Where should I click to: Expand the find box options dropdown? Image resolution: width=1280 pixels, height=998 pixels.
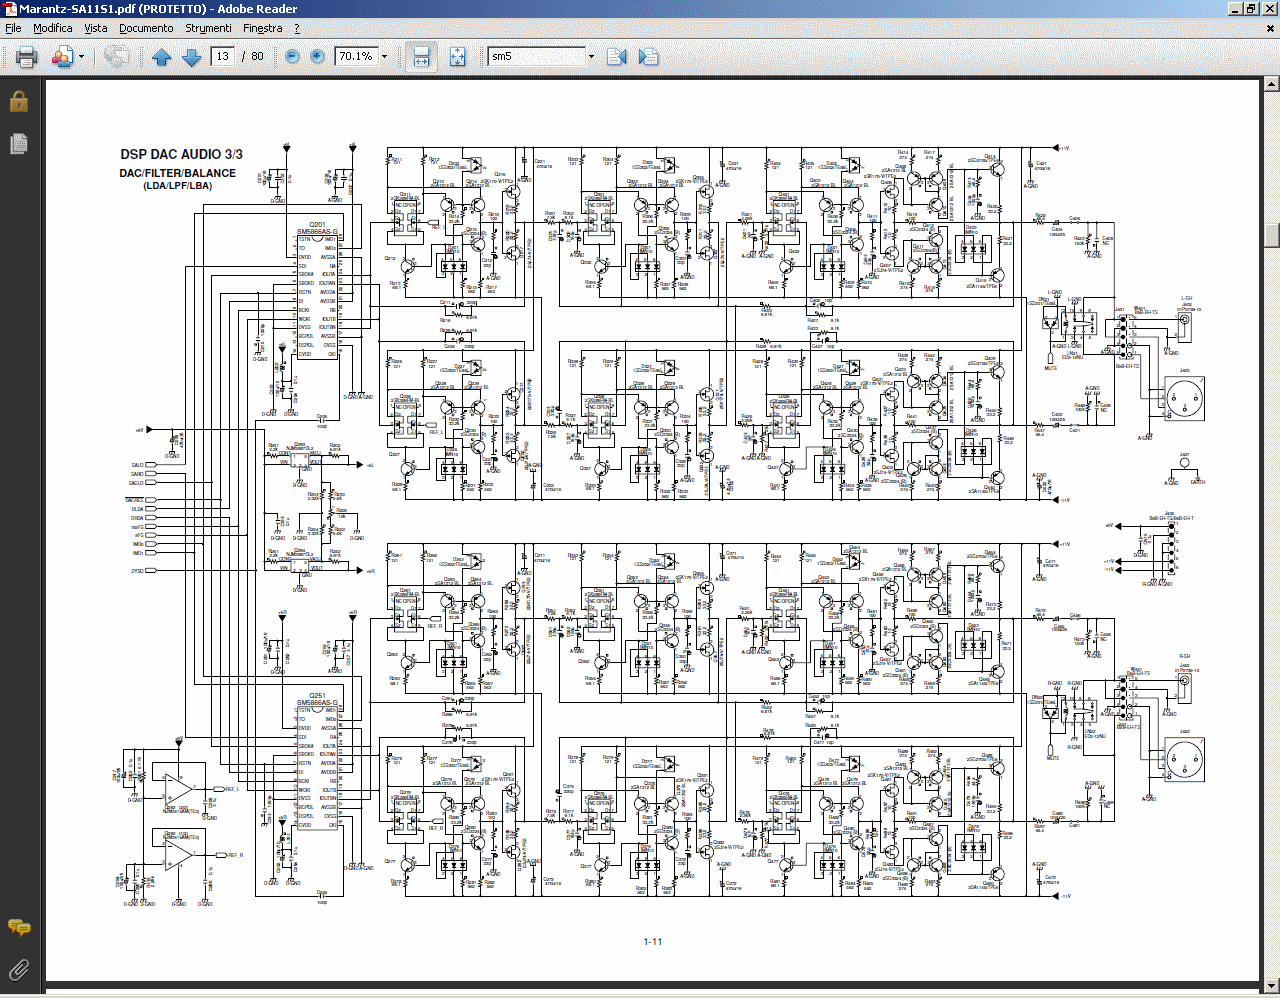591,57
